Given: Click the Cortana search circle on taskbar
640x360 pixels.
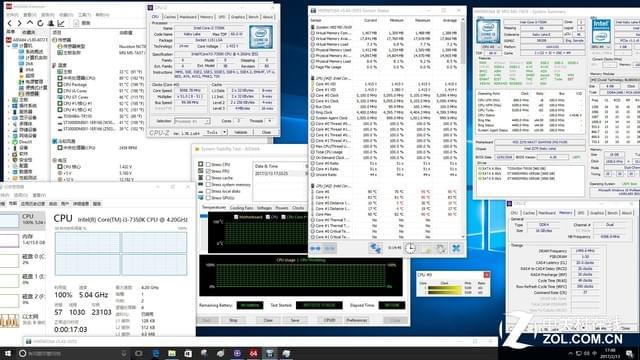Looking at the screenshot, I should pos(22,353).
